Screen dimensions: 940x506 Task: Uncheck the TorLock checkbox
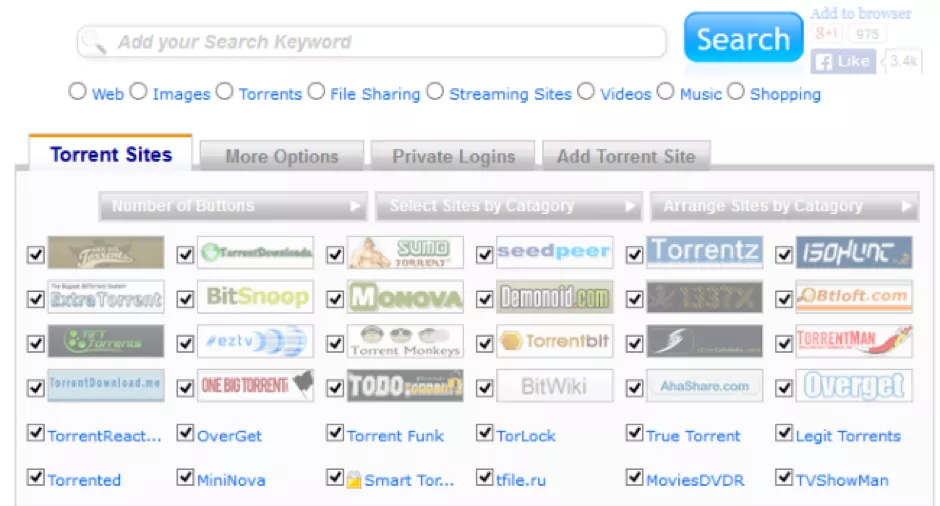tap(484, 433)
